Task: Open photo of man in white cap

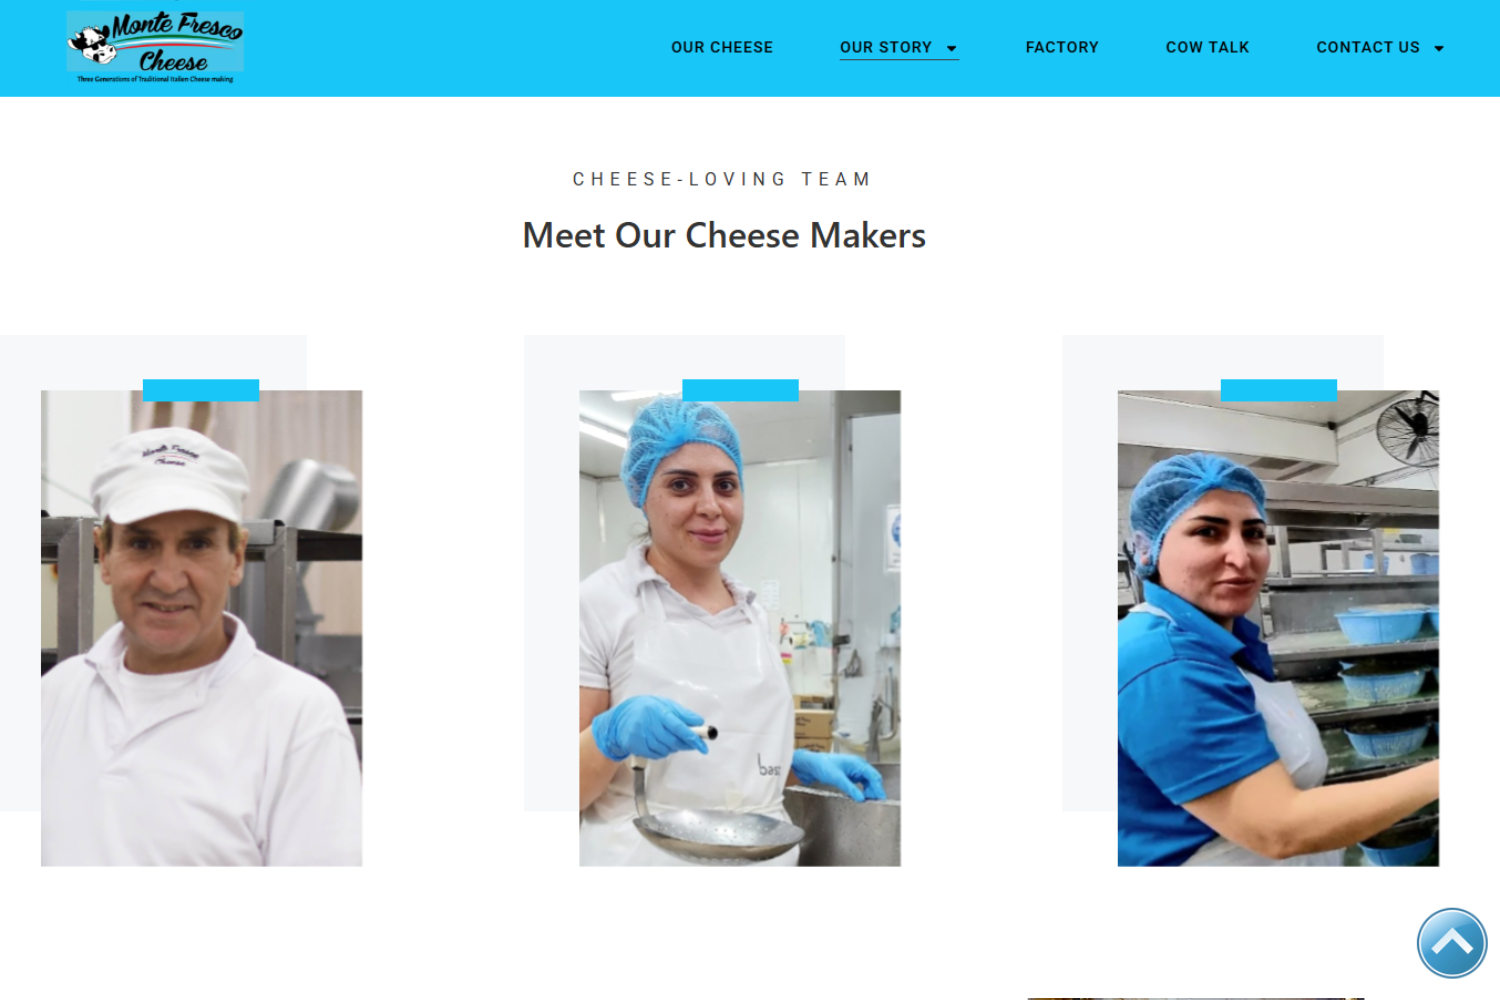Action: click(201, 628)
